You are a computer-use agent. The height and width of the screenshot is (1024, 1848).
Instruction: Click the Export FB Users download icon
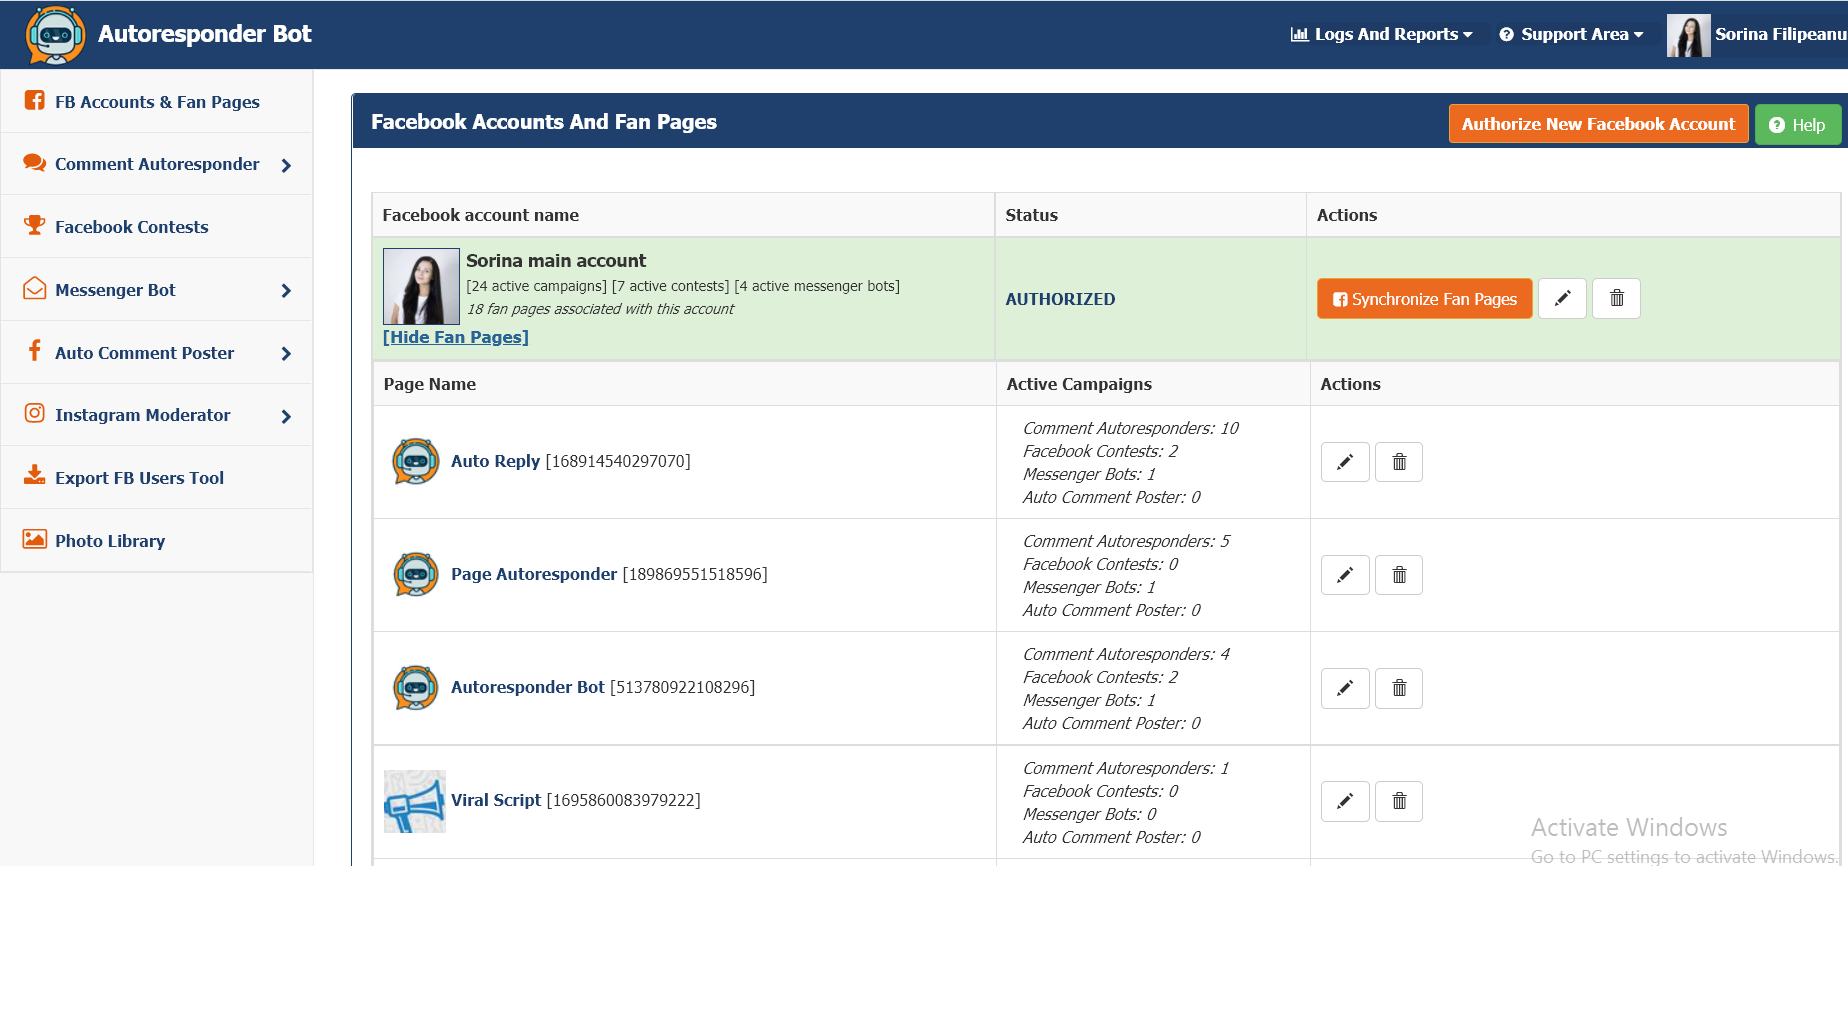point(35,475)
